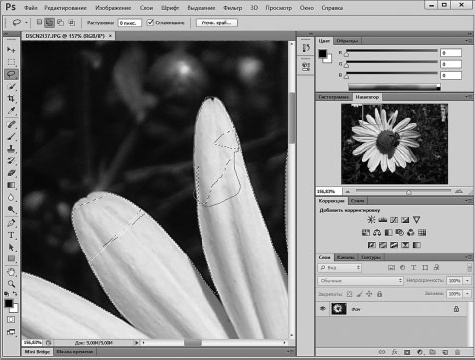Toggle add-to-selection mode button
Screen dimensions: 475x360
[50, 23]
